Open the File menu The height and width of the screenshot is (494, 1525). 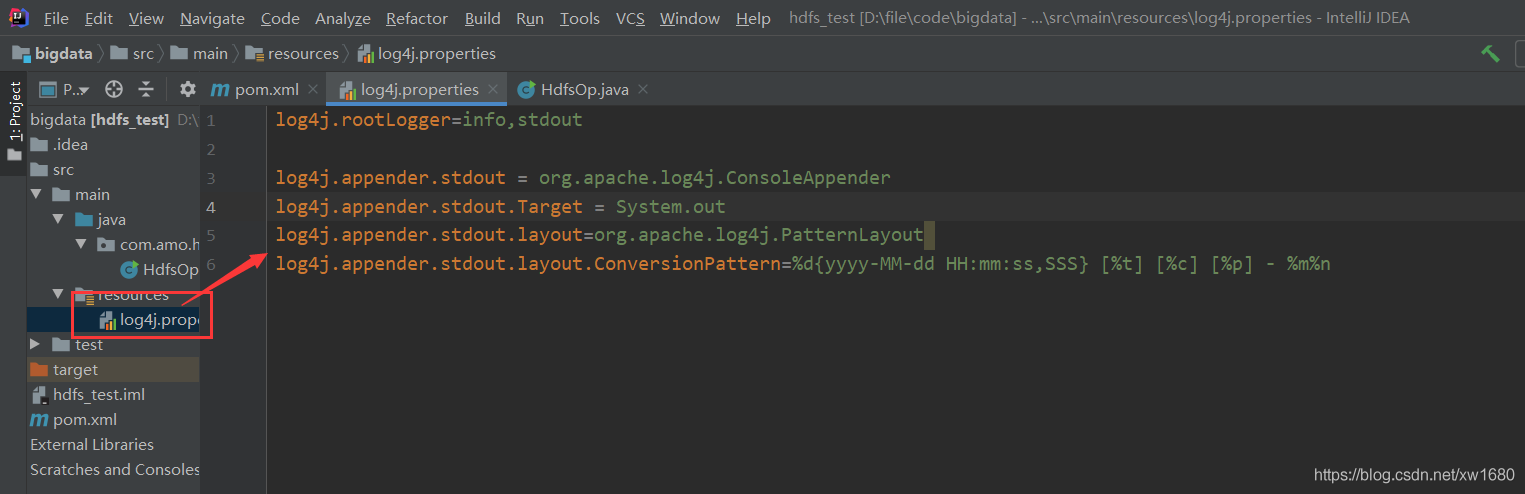56,18
